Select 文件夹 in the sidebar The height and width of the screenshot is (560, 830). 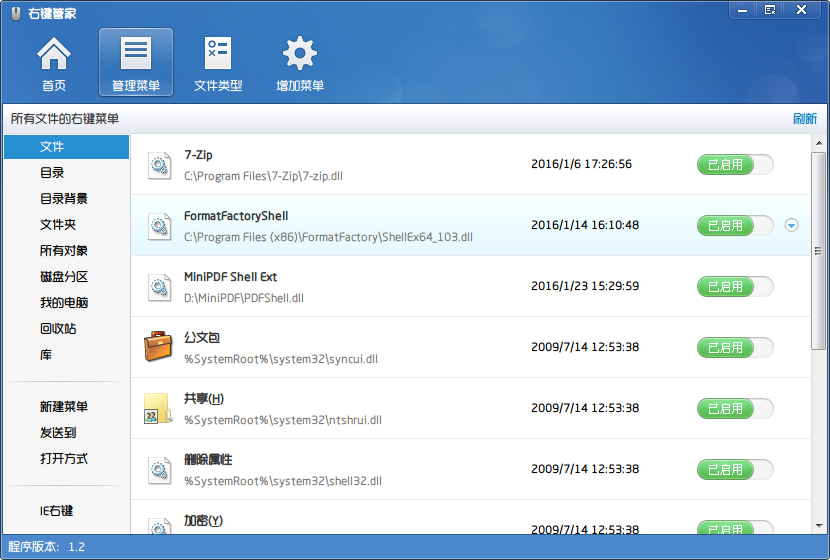point(67,224)
